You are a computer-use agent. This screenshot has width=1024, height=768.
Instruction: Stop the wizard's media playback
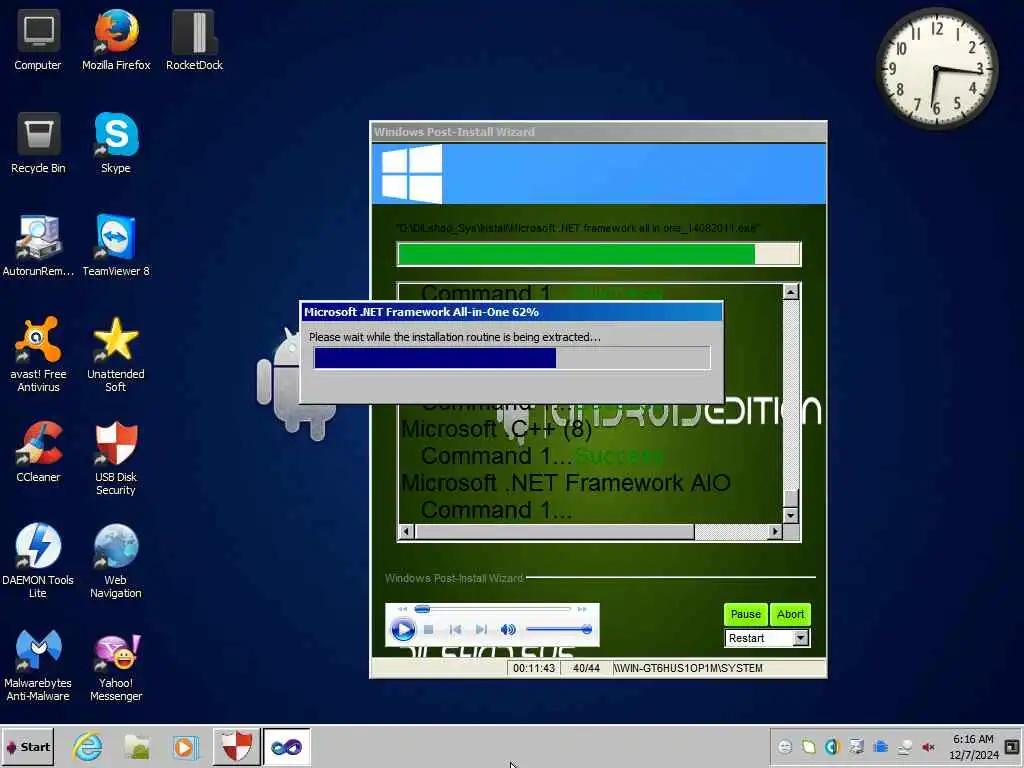point(428,630)
